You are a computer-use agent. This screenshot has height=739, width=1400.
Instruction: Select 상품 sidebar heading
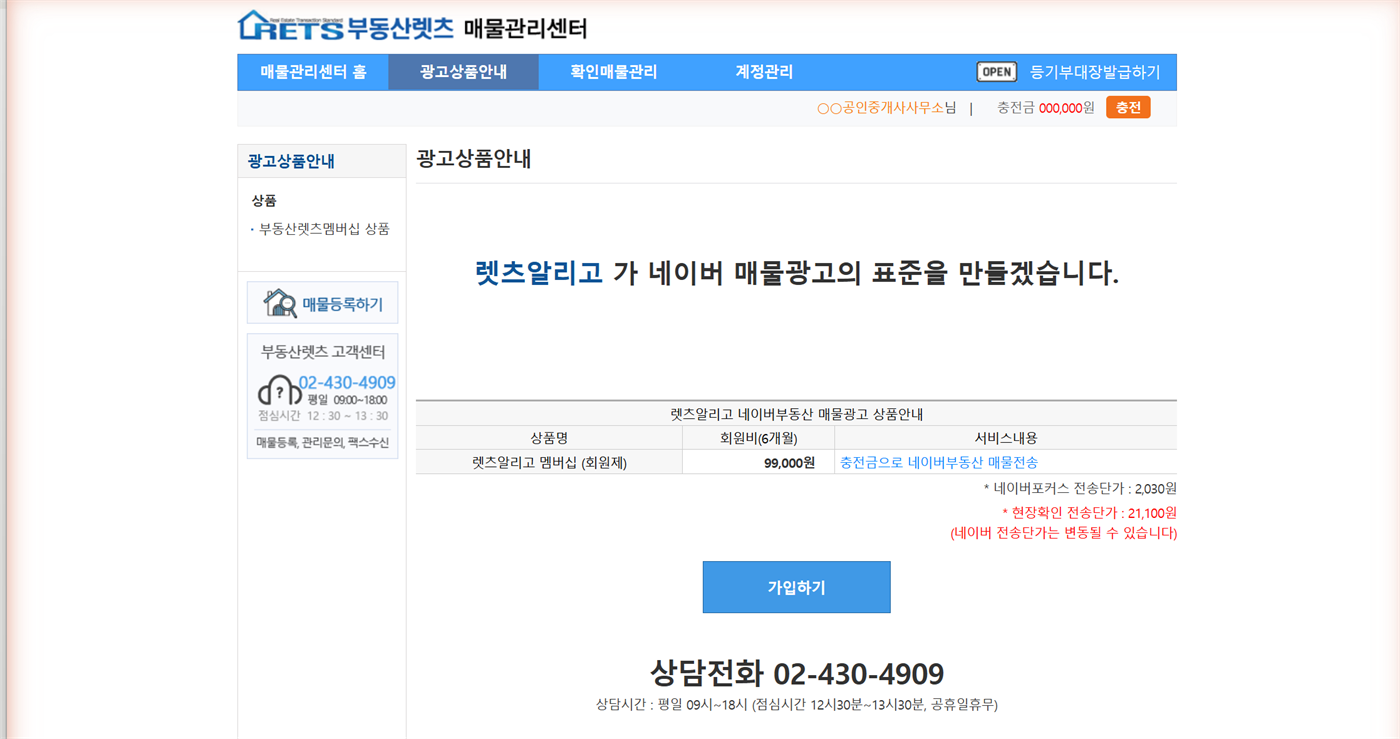[x=264, y=201]
